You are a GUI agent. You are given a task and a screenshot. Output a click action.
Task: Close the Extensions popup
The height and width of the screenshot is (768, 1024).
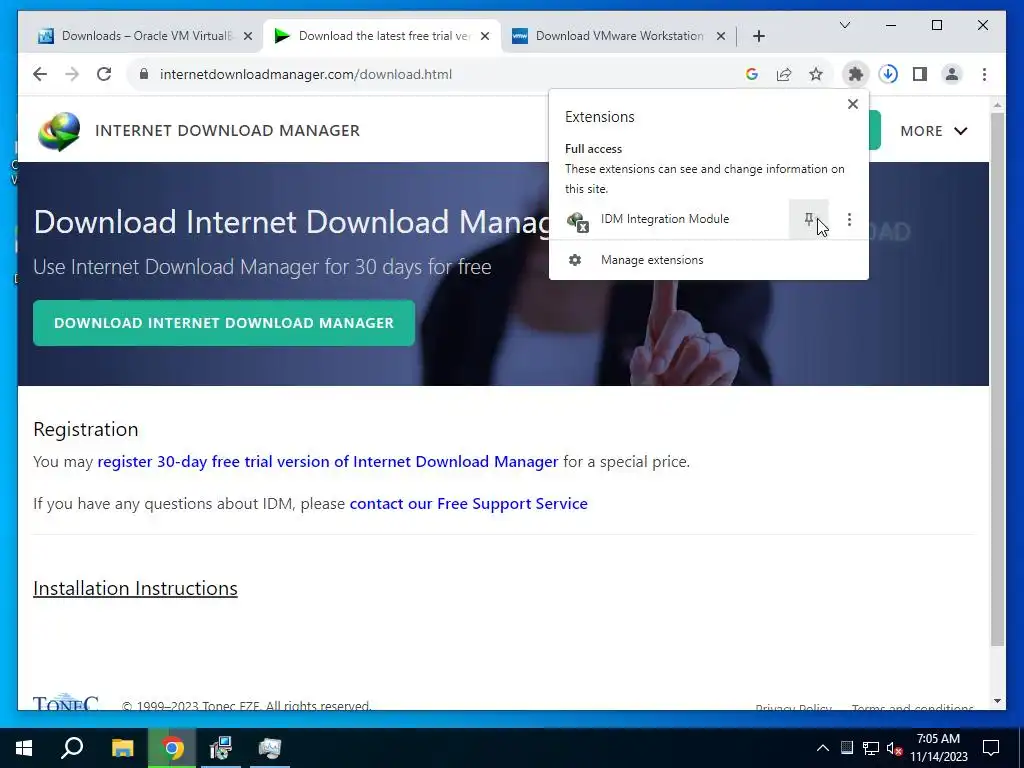(852, 104)
